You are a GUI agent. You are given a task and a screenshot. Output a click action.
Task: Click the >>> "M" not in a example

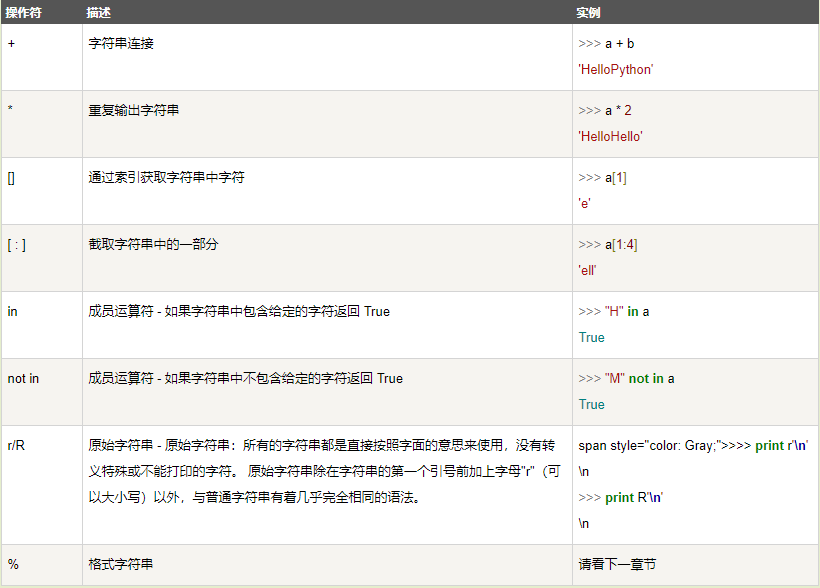[627, 378]
